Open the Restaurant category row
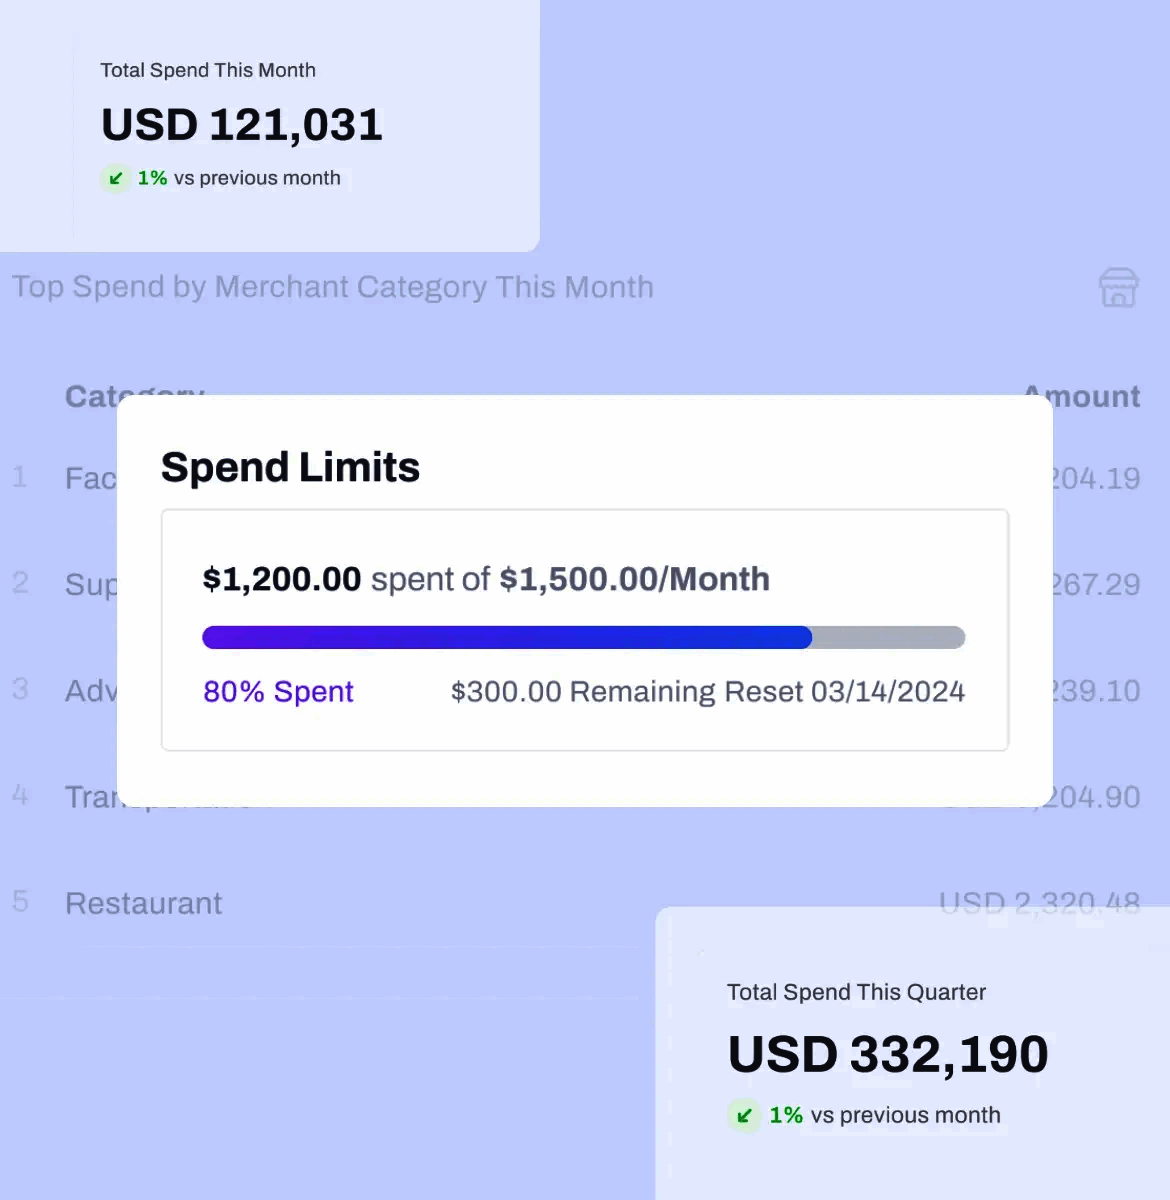 144,903
